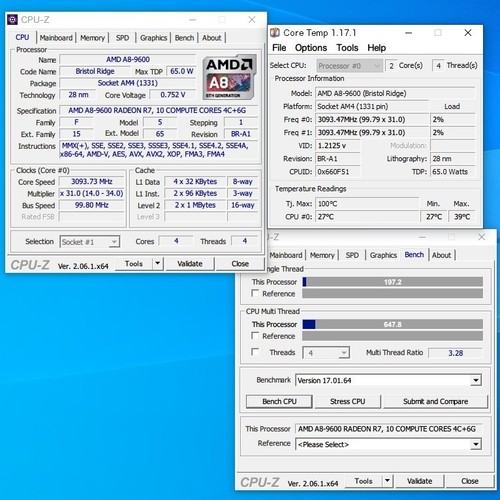
Task: Click the AMD A8 processor logo
Action: pyautogui.click(x=229, y=77)
